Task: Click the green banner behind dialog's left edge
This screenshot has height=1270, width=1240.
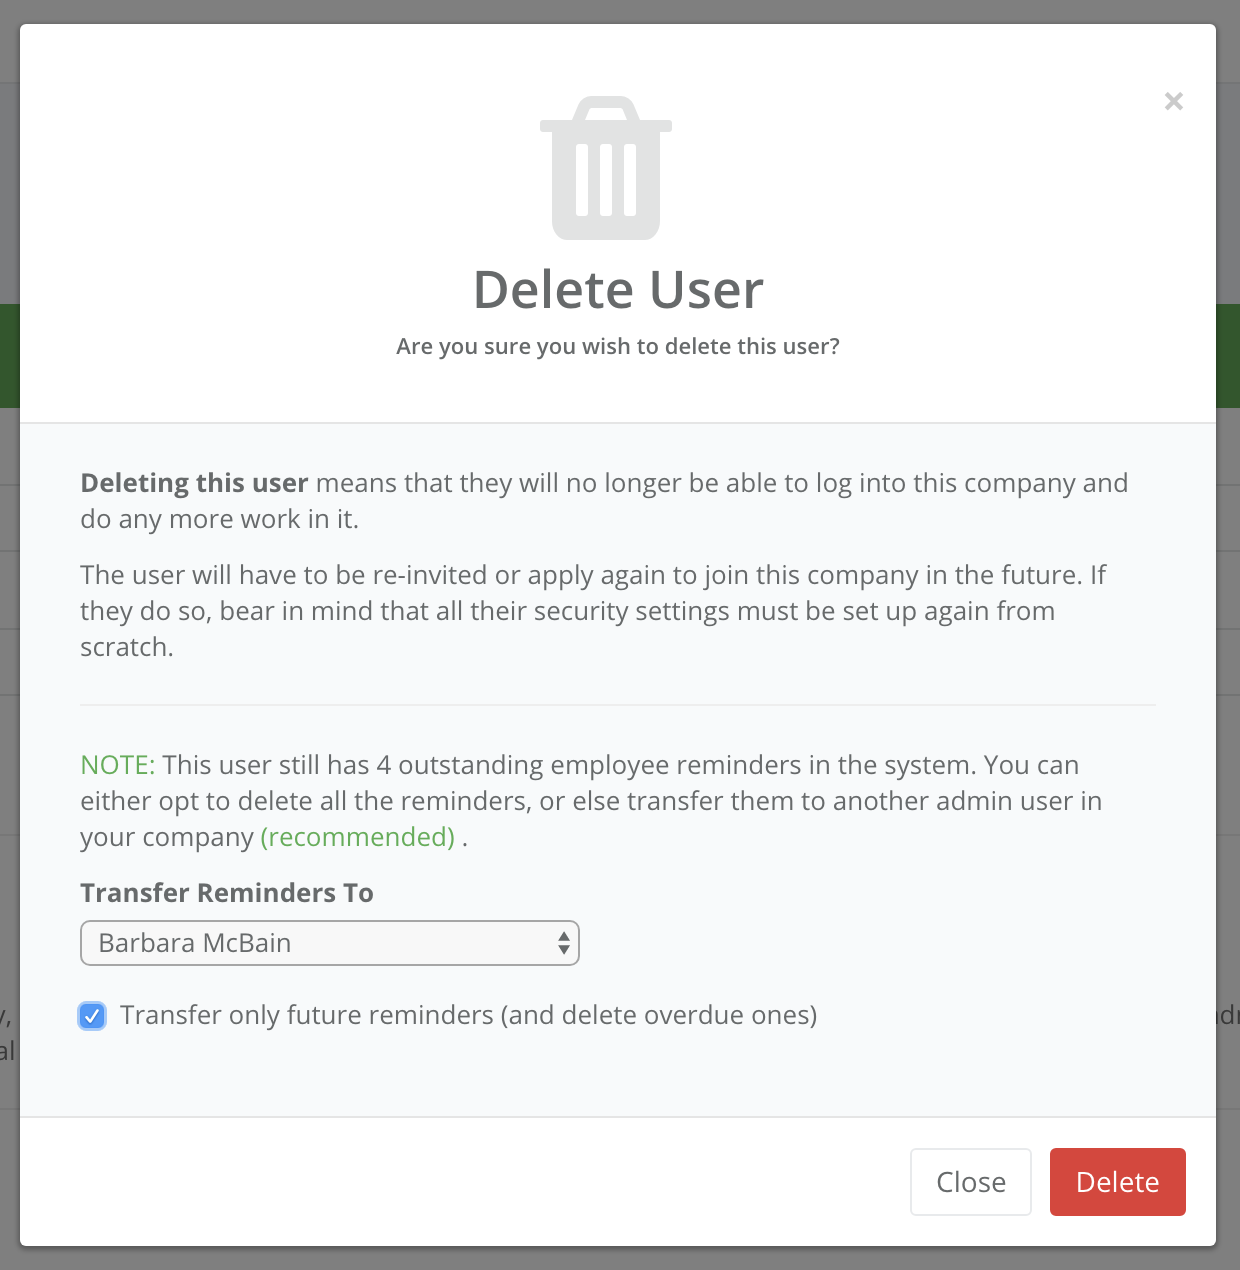Action: 10,356
